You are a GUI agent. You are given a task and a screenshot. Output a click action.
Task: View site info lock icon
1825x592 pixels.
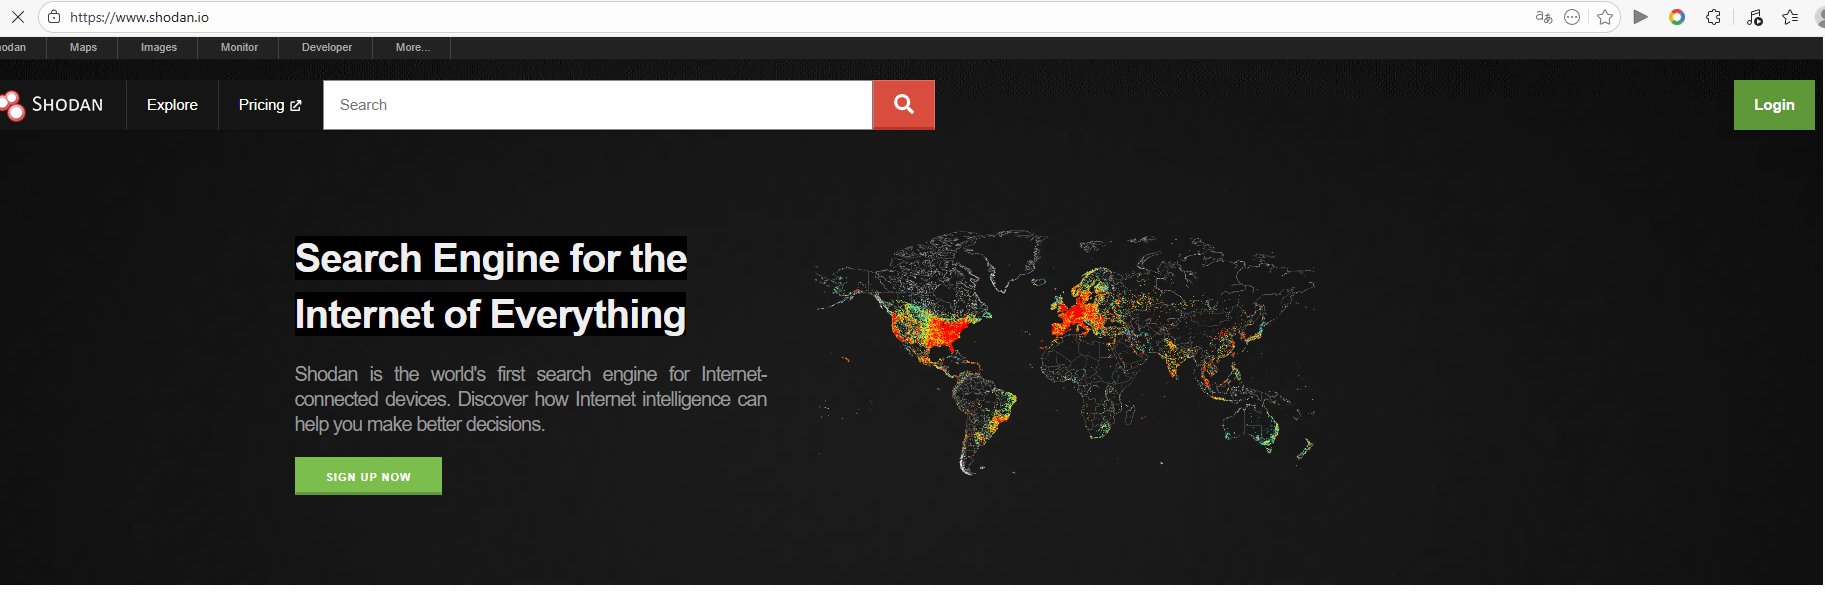coord(54,17)
